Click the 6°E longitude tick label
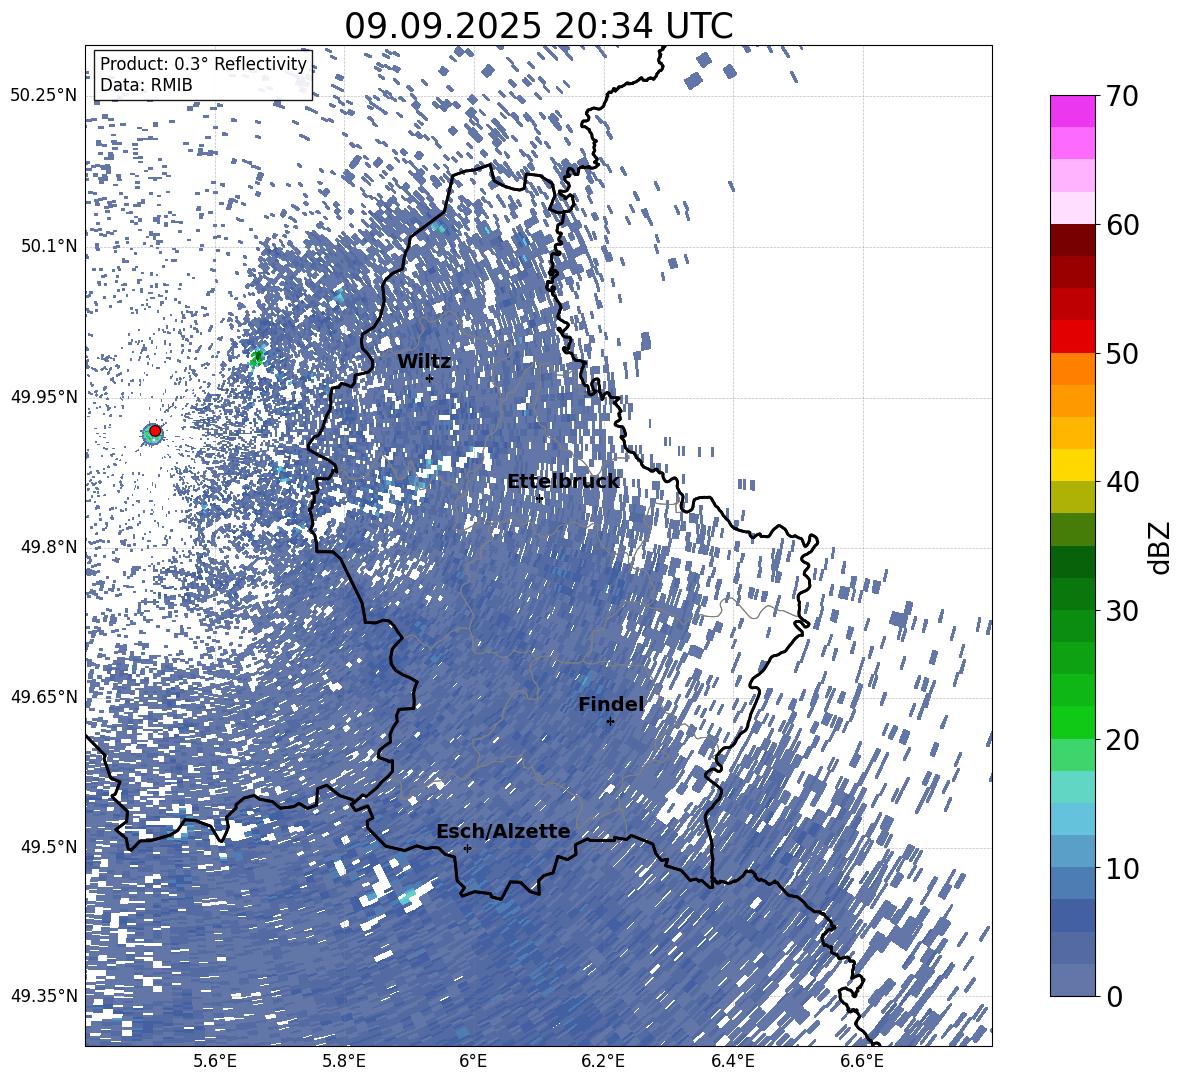Screen dimensions: 1184x1081 pyautogui.click(x=473, y=1061)
